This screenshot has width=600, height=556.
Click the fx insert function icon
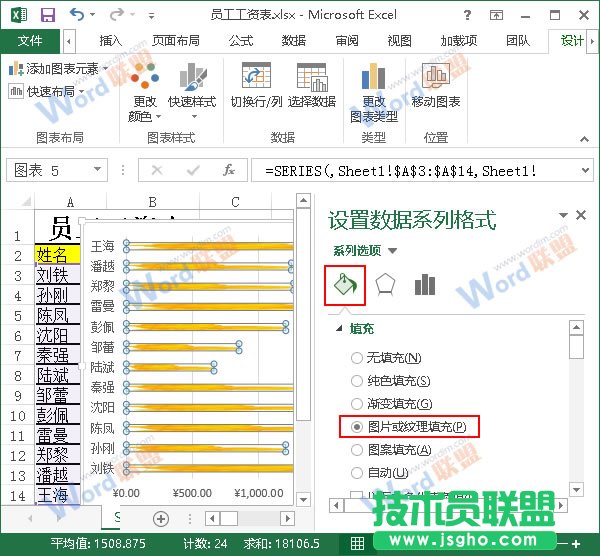pos(229,170)
